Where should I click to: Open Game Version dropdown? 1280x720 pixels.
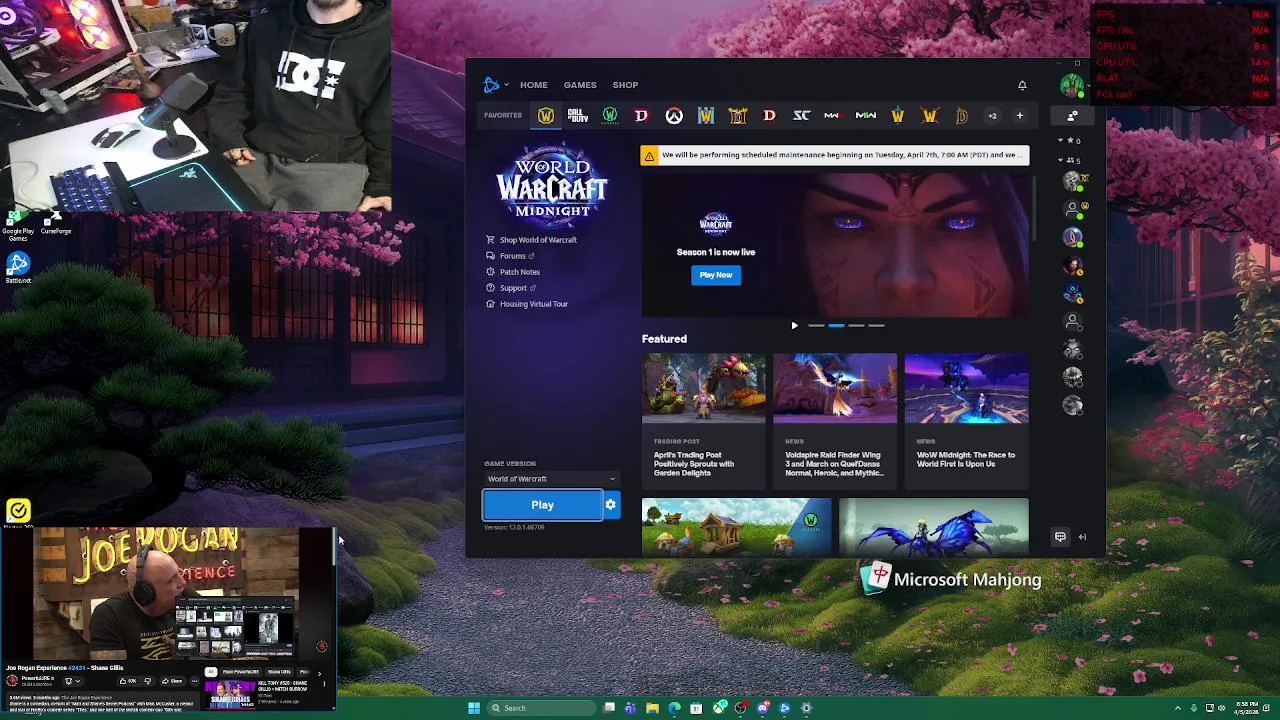click(551, 479)
